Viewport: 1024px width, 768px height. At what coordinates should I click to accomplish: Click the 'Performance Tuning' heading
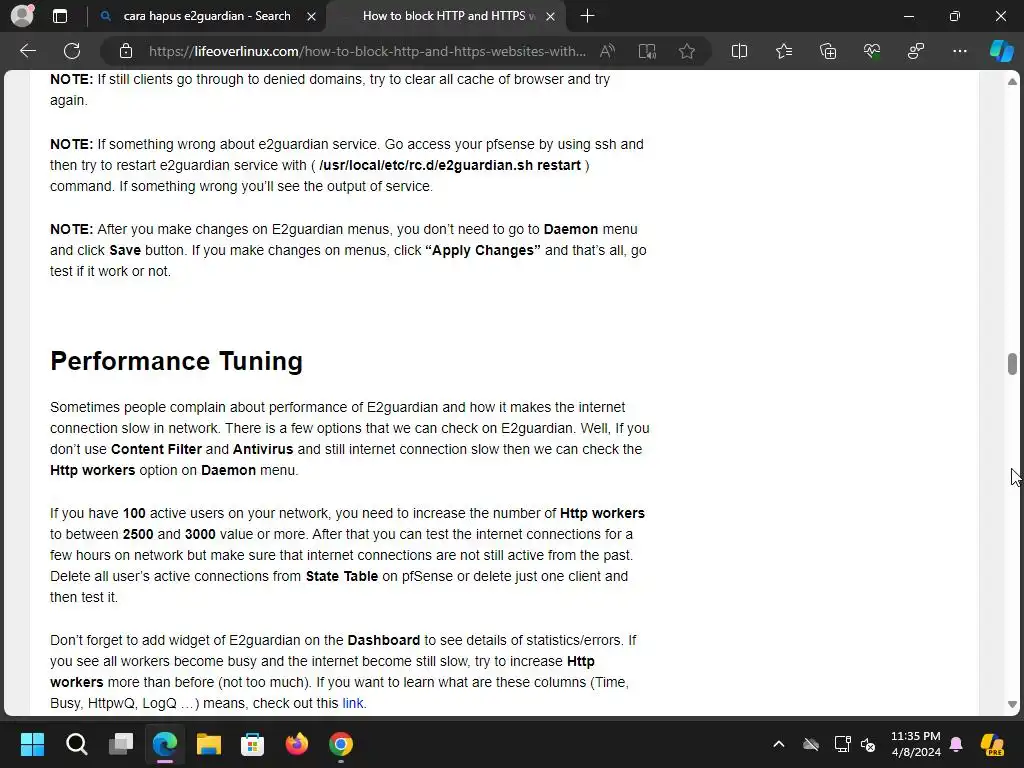pyautogui.click(x=176, y=361)
